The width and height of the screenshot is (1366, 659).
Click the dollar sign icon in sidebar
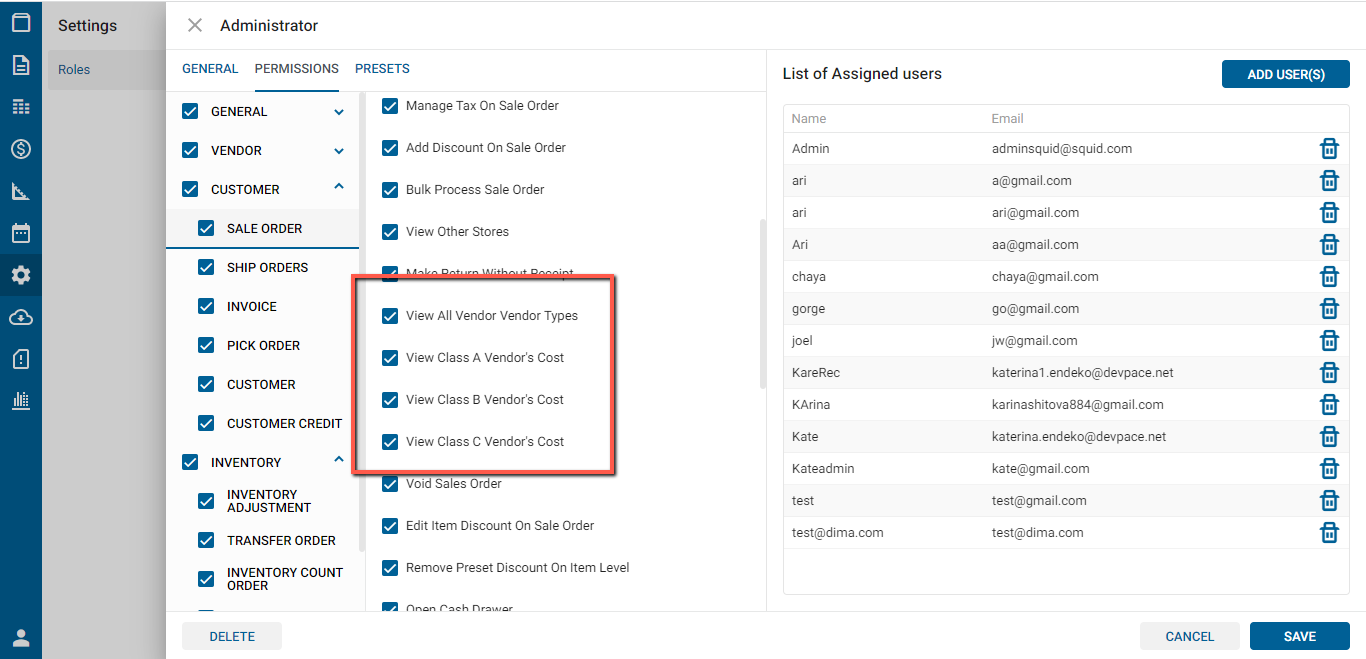[x=21, y=149]
